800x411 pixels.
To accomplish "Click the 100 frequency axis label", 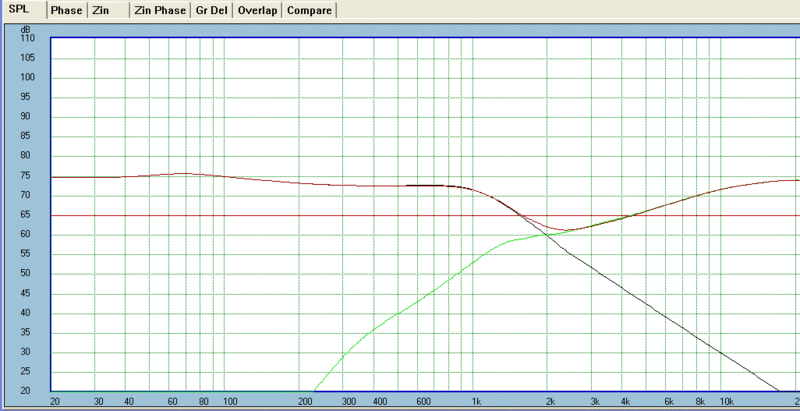I will 230,402.
